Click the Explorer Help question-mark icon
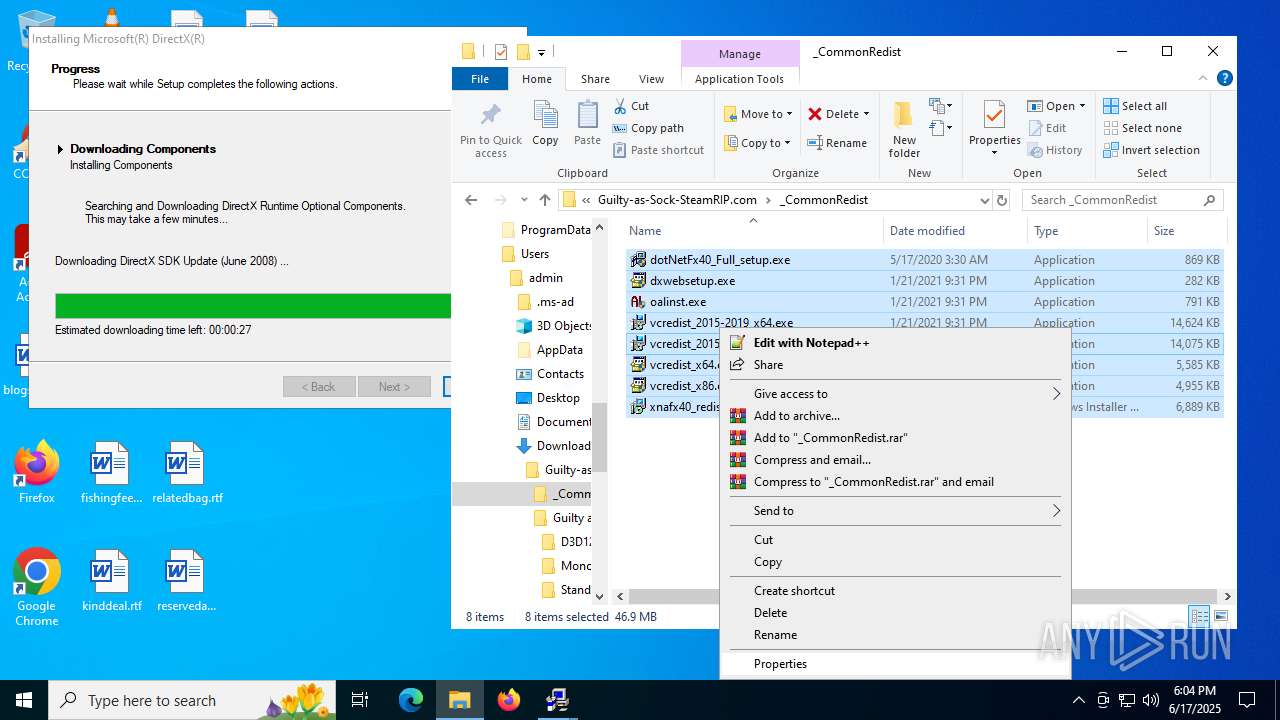1280x720 pixels. [x=1225, y=78]
